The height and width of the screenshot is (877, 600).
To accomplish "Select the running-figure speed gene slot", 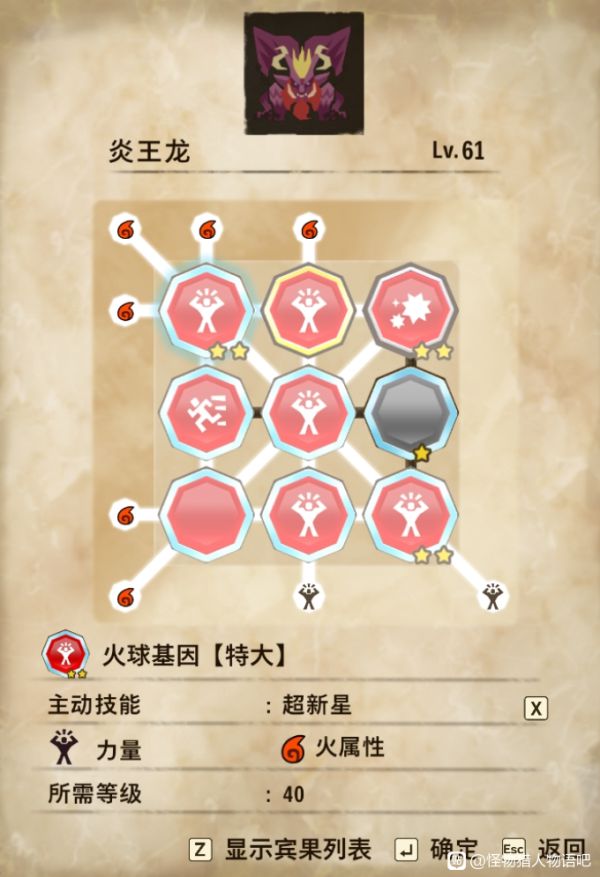I will pyautogui.click(x=206, y=413).
